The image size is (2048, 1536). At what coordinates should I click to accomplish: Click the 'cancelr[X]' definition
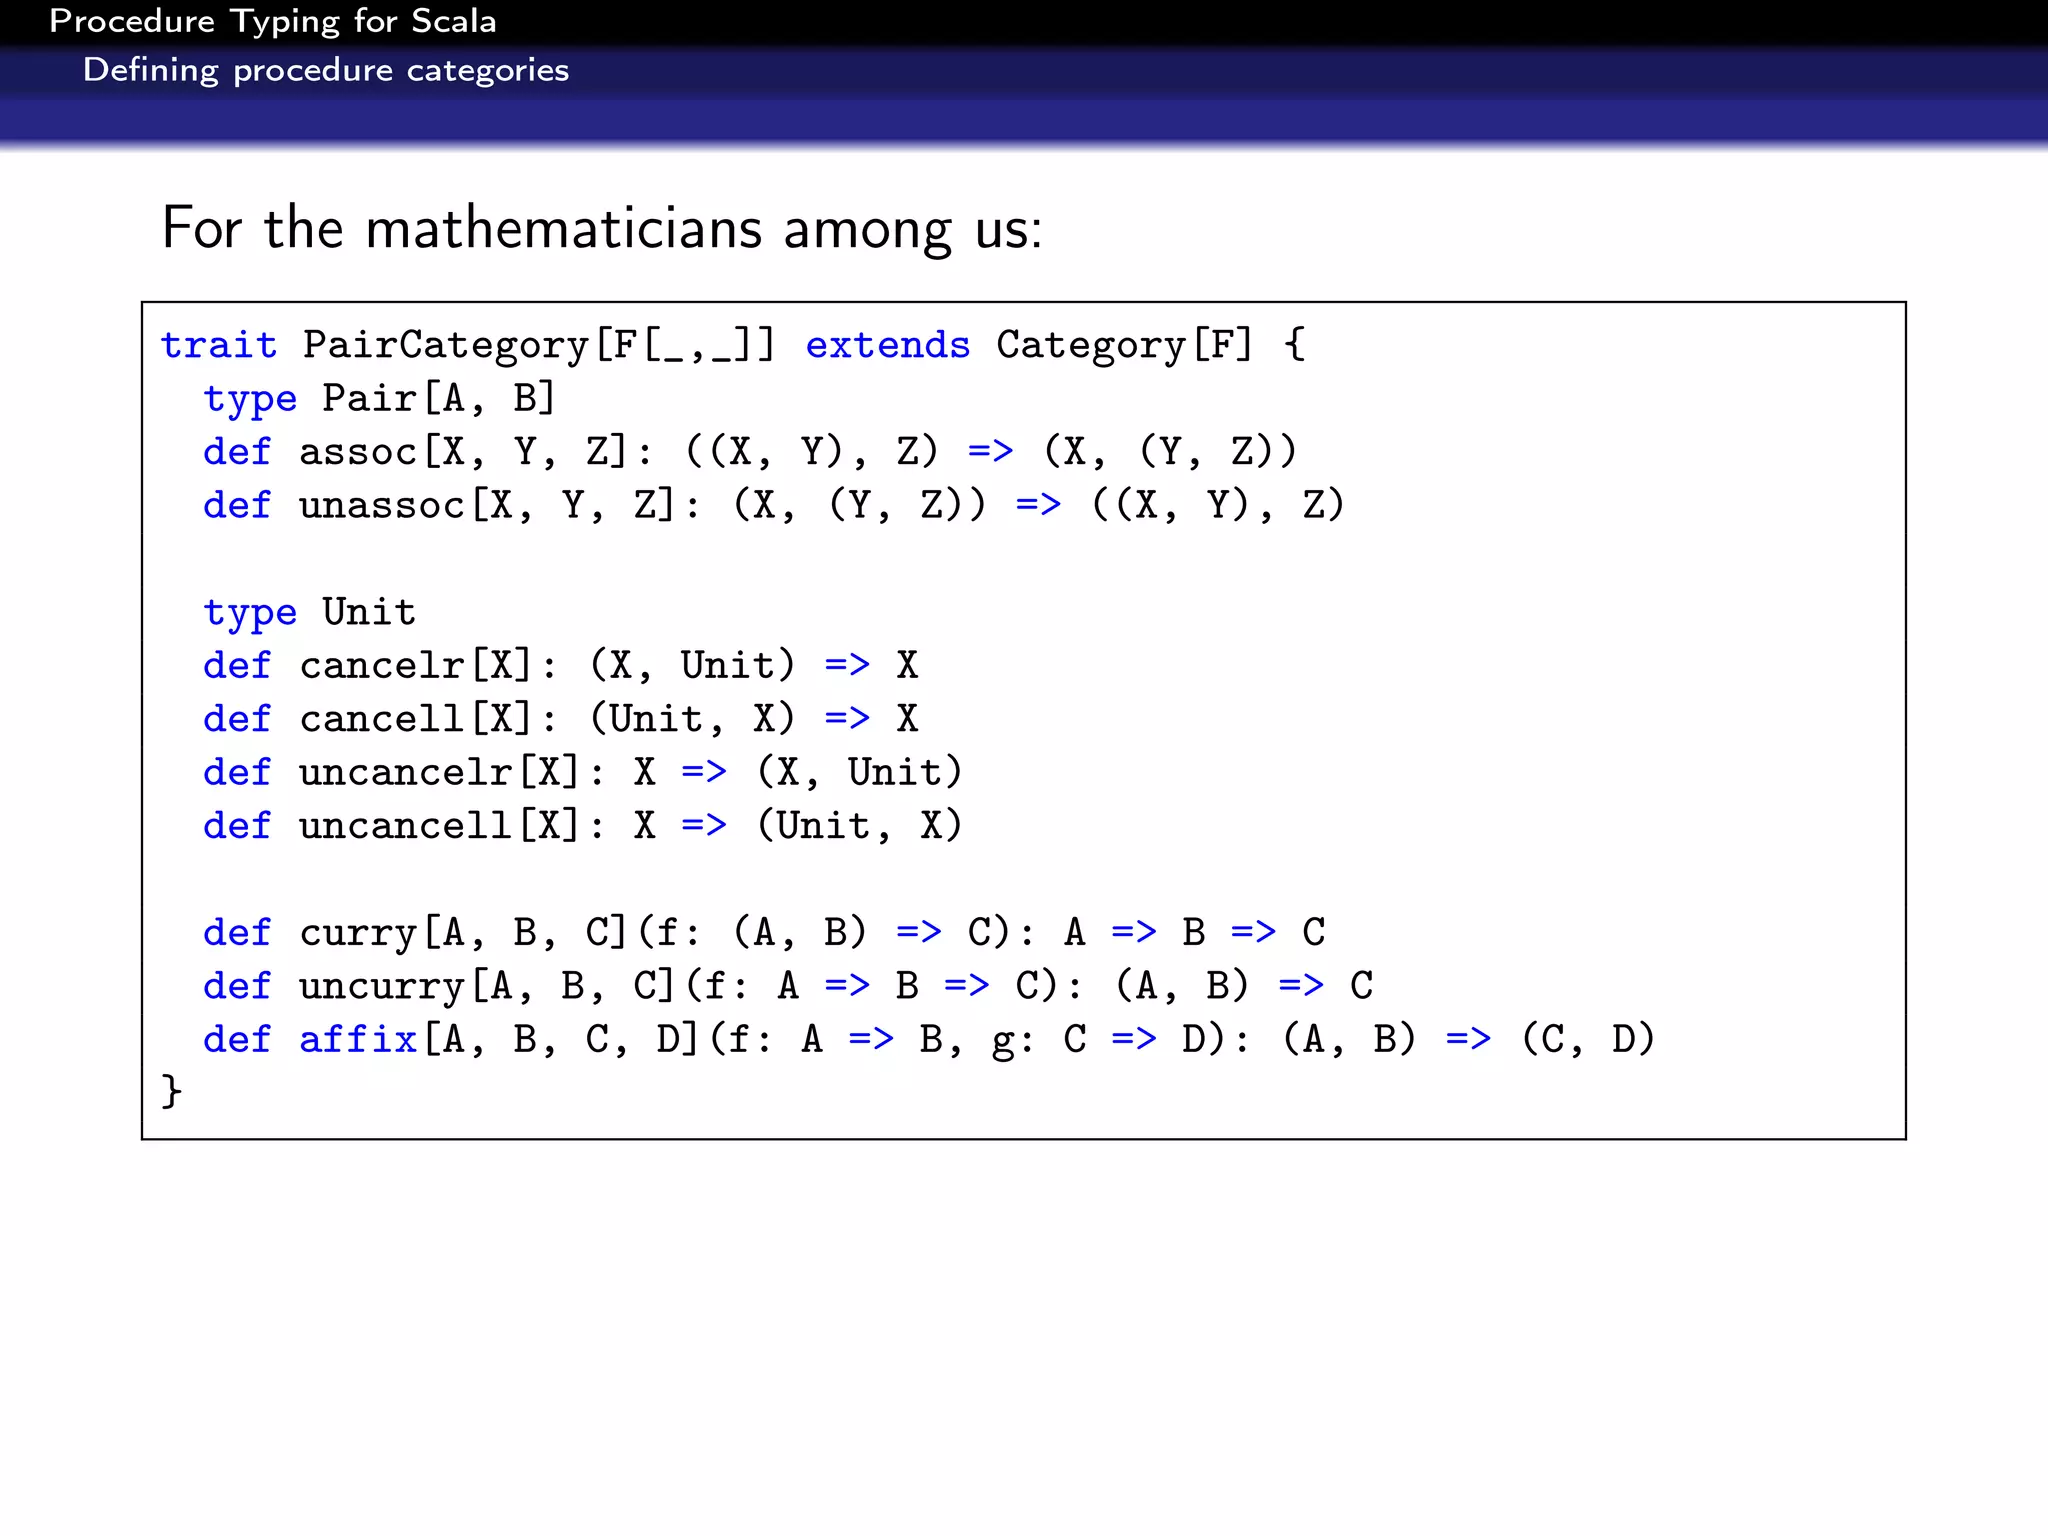414,666
